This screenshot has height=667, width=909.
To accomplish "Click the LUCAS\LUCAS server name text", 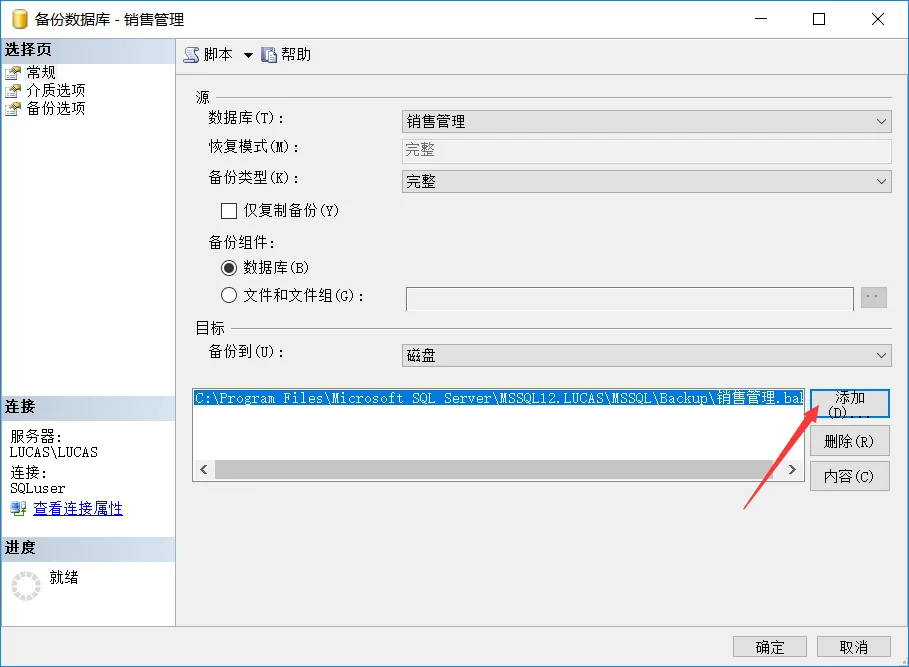I will pyautogui.click(x=54, y=453).
